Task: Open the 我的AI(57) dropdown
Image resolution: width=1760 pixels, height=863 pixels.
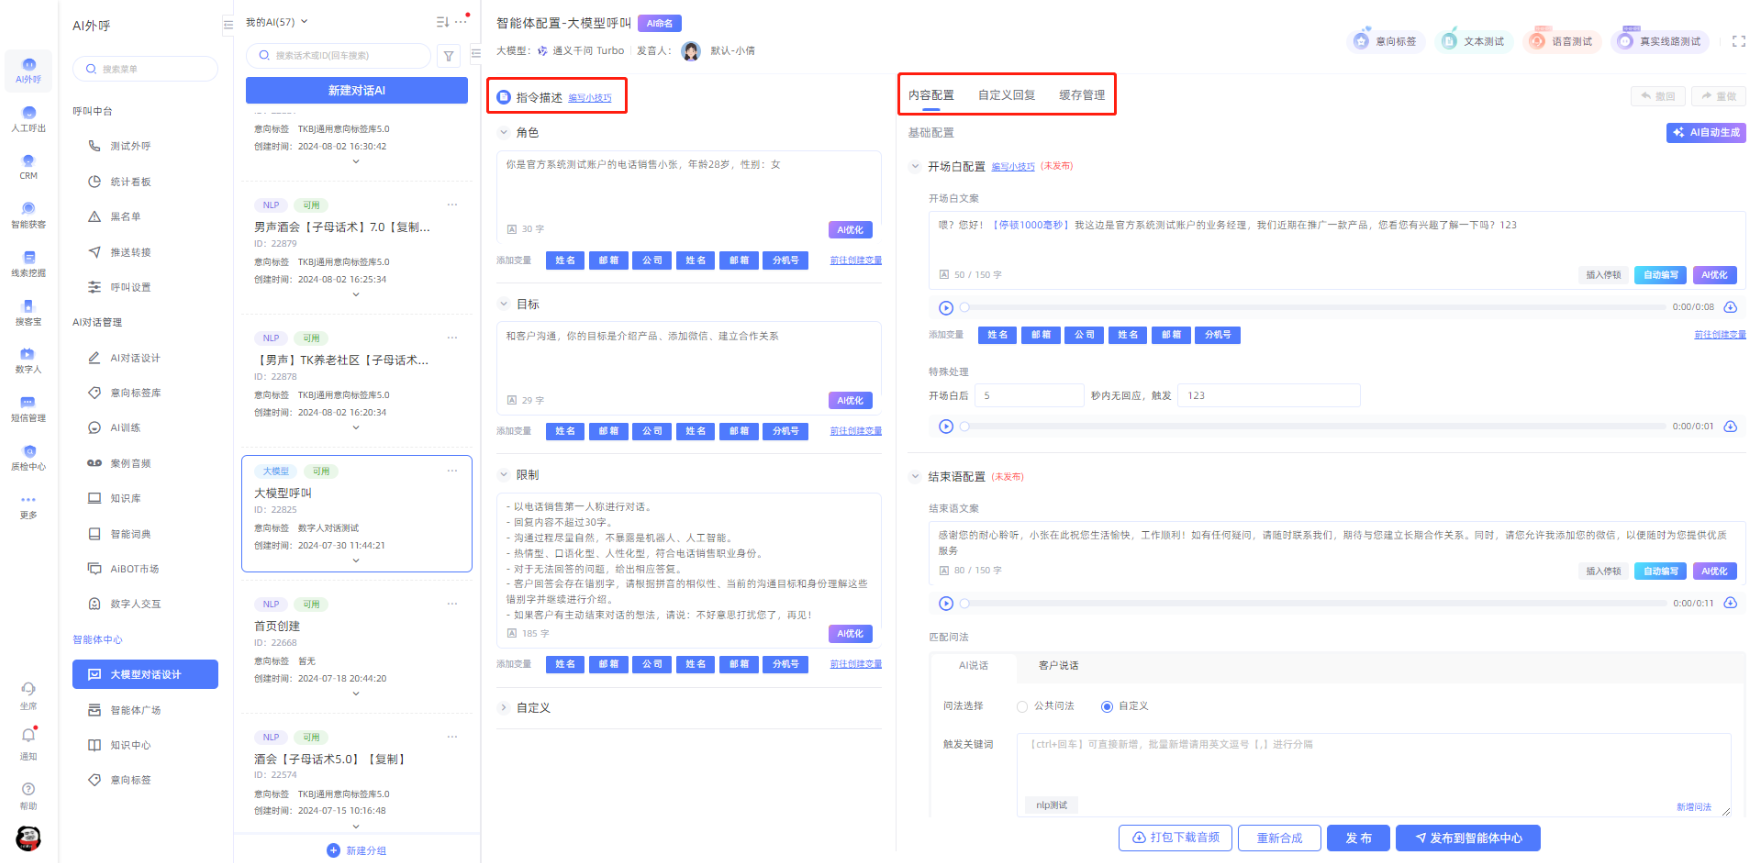Action: tap(277, 22)
